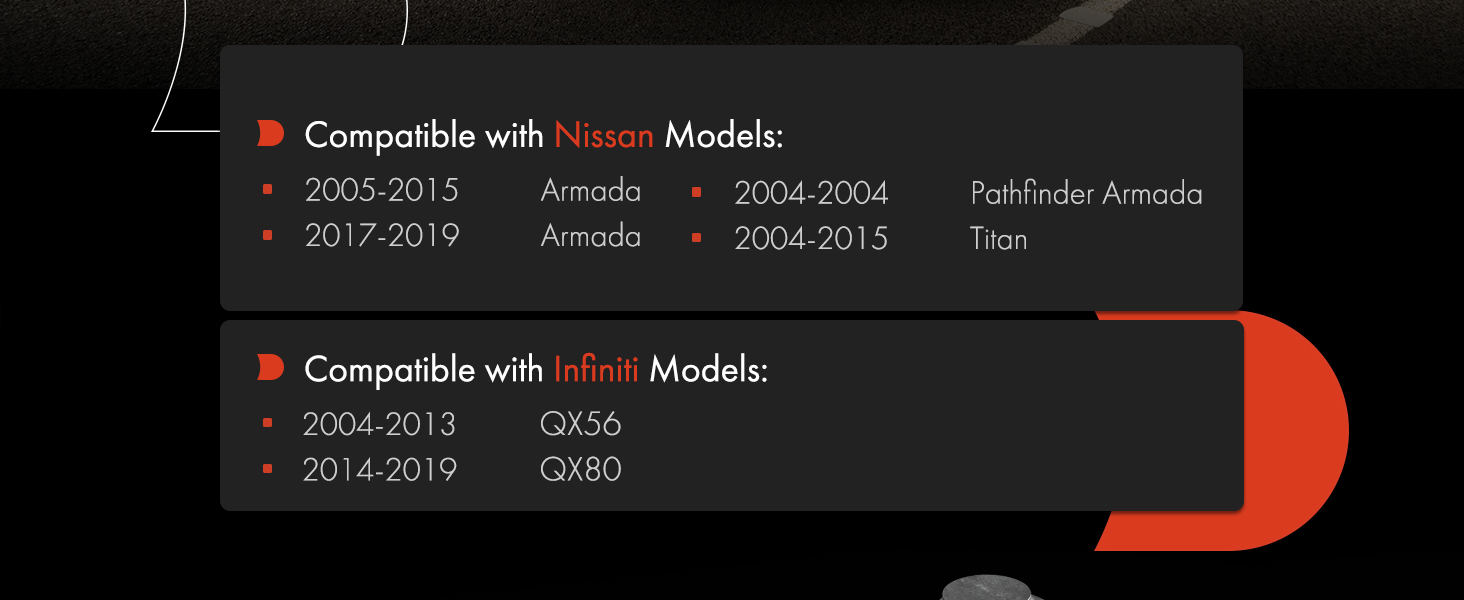Click the QX80 model label
1464x600 pixels.
pyautogui.click(x=580, y=469)
